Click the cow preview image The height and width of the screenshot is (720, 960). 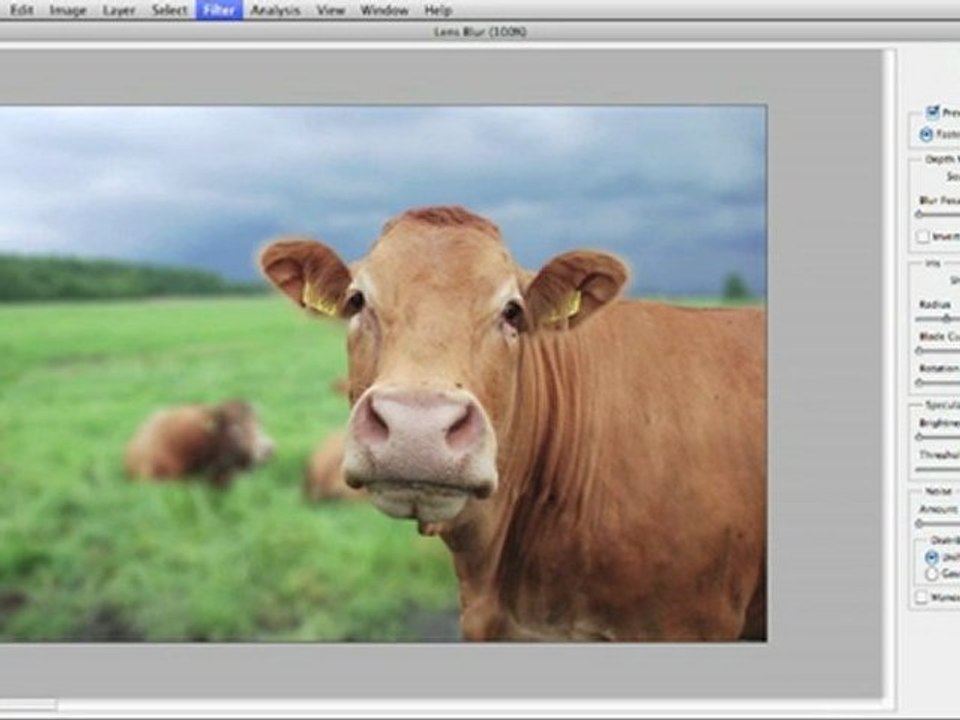(x=383, y=373)
